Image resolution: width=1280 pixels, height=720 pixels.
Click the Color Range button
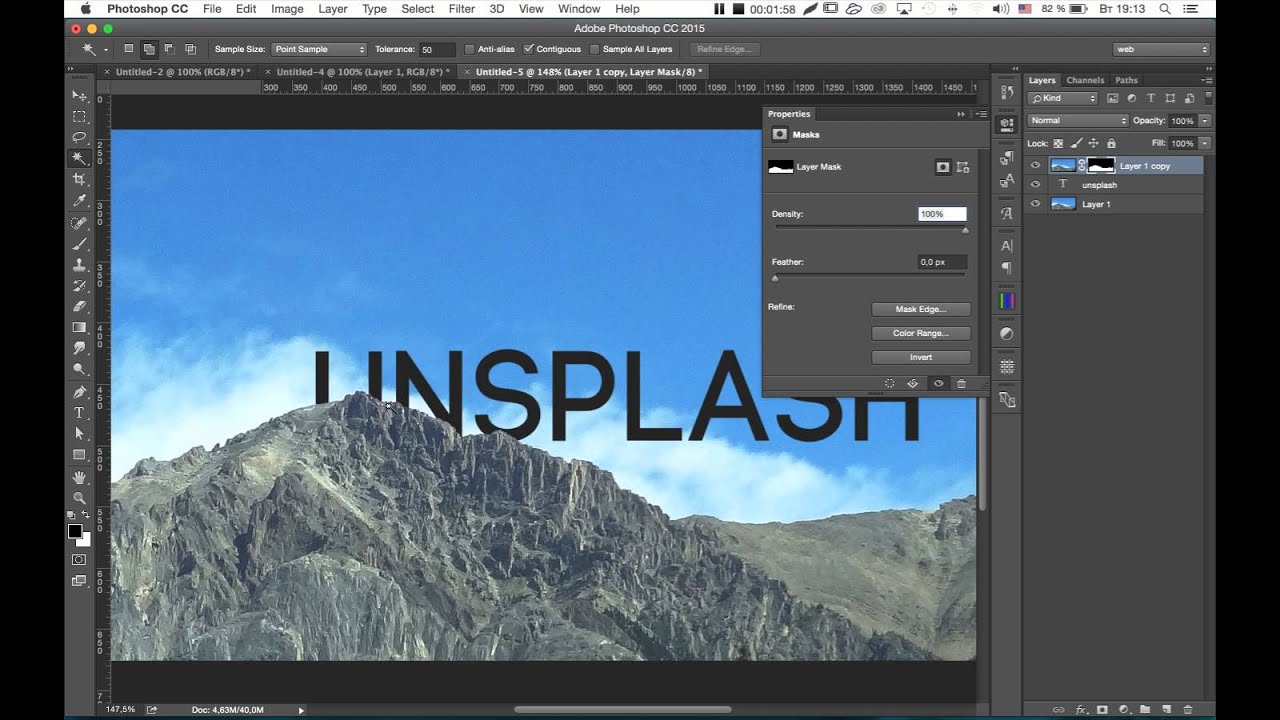pos(921,333)
